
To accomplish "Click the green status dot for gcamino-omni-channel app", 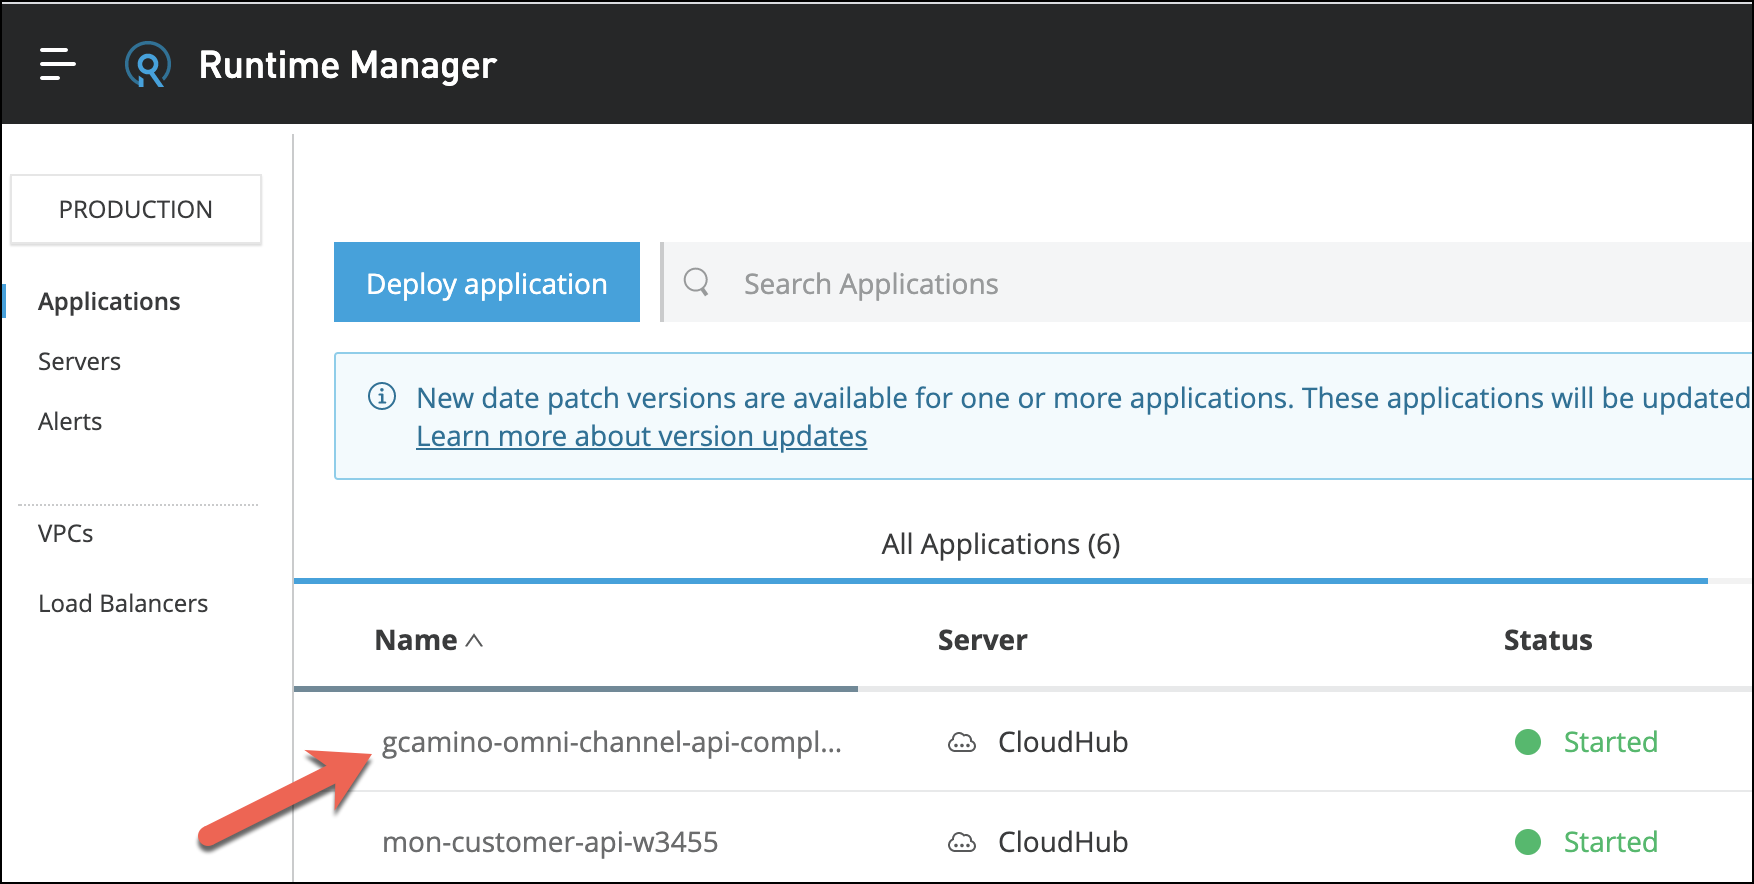I will coord(1528,742).
